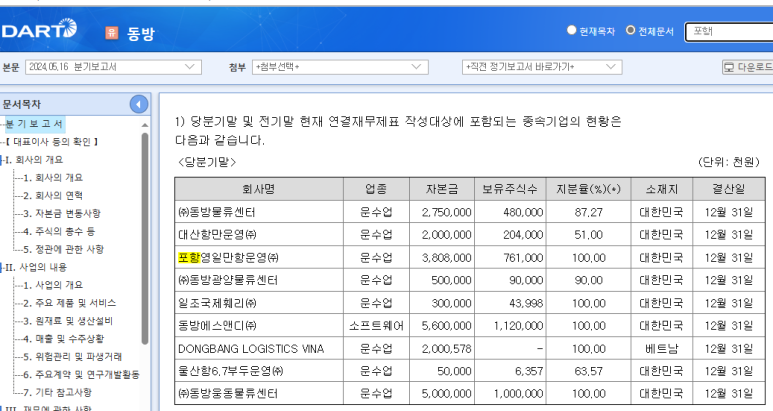Open 3. 원재료 및 생산설비 tree item

click(x=68, y=321)
